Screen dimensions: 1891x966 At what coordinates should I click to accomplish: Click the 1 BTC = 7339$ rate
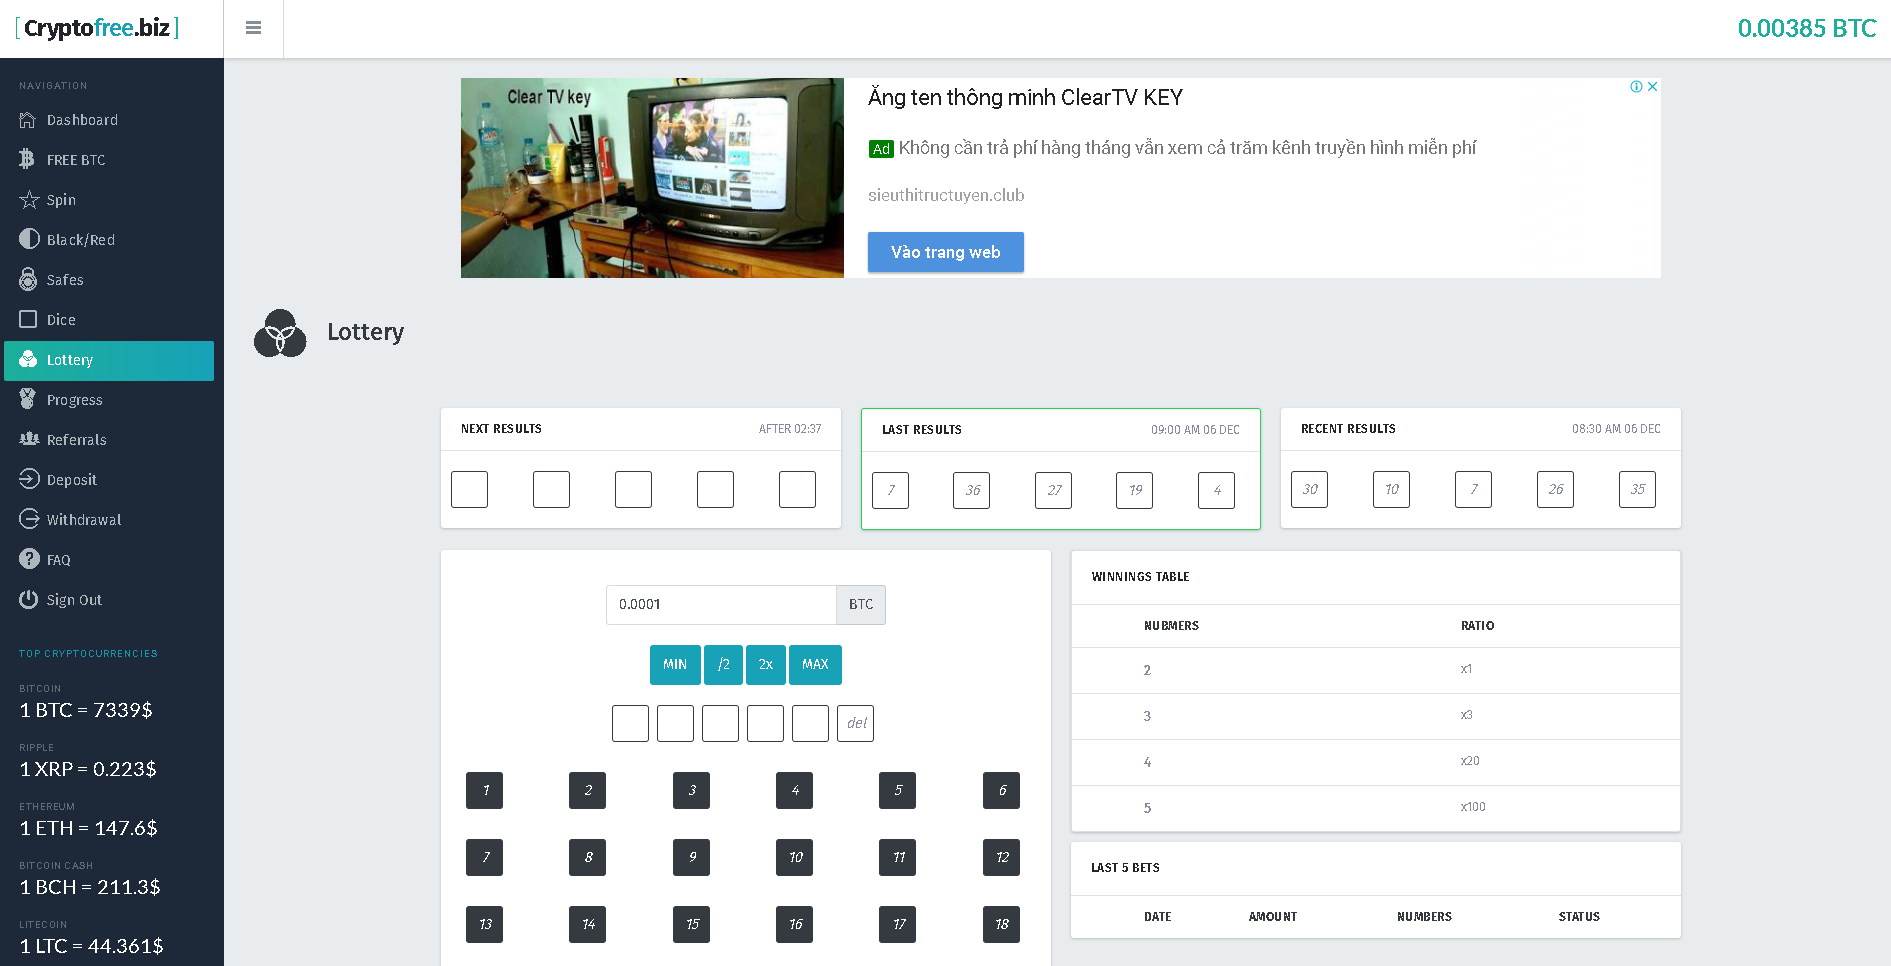(86, 710)
